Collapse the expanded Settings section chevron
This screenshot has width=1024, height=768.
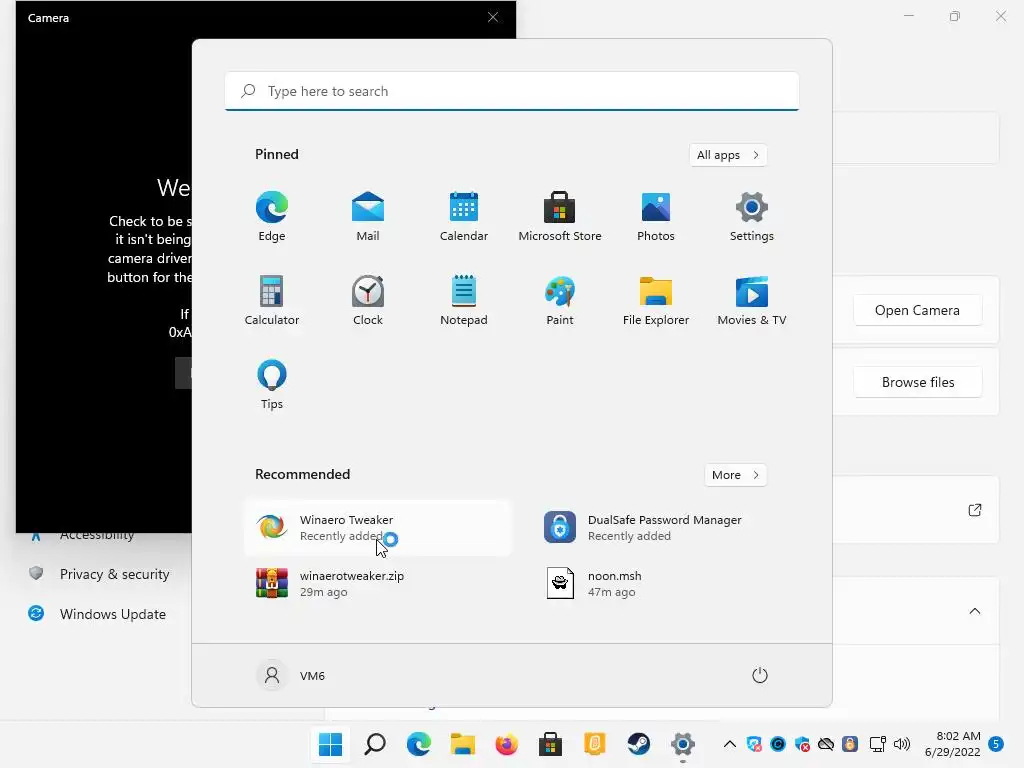(x=974, y=611)
